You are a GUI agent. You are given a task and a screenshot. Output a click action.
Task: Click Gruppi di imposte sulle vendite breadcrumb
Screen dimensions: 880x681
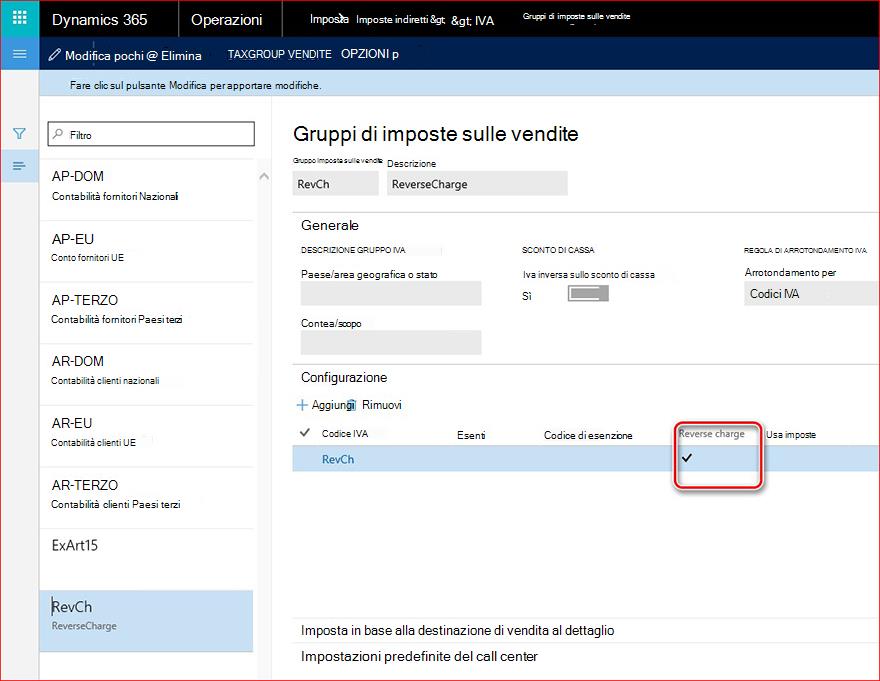pos(576,16)
